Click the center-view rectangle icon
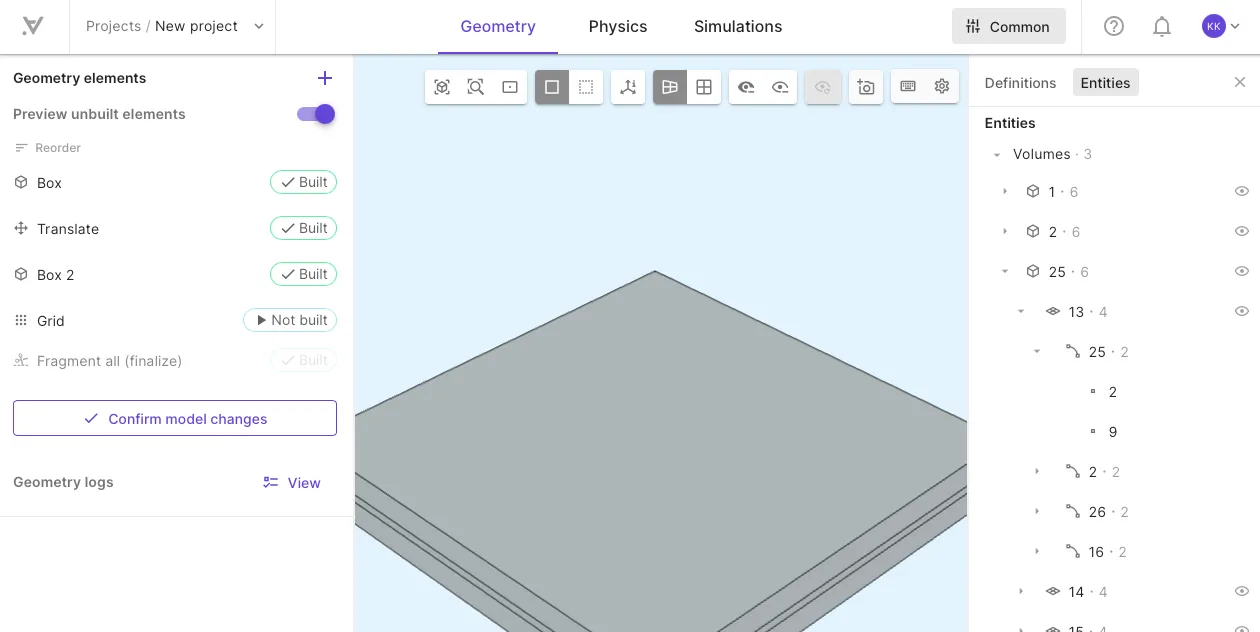Screen dimensions: 1260x632 [x=510, y=87]
